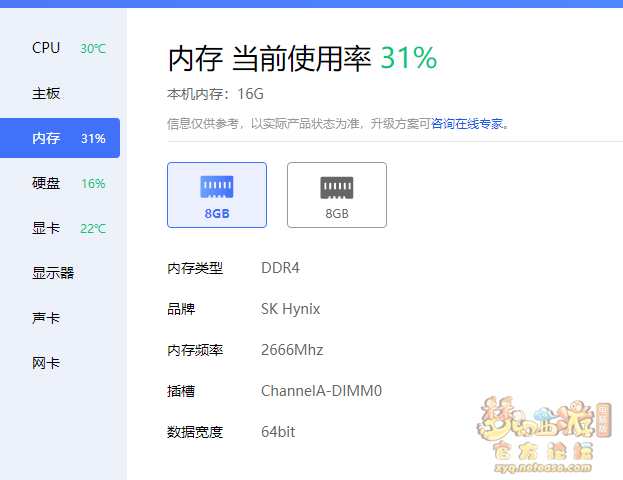Click the DDR4 memory type value
623x480 pixels.
pos(280,268)
